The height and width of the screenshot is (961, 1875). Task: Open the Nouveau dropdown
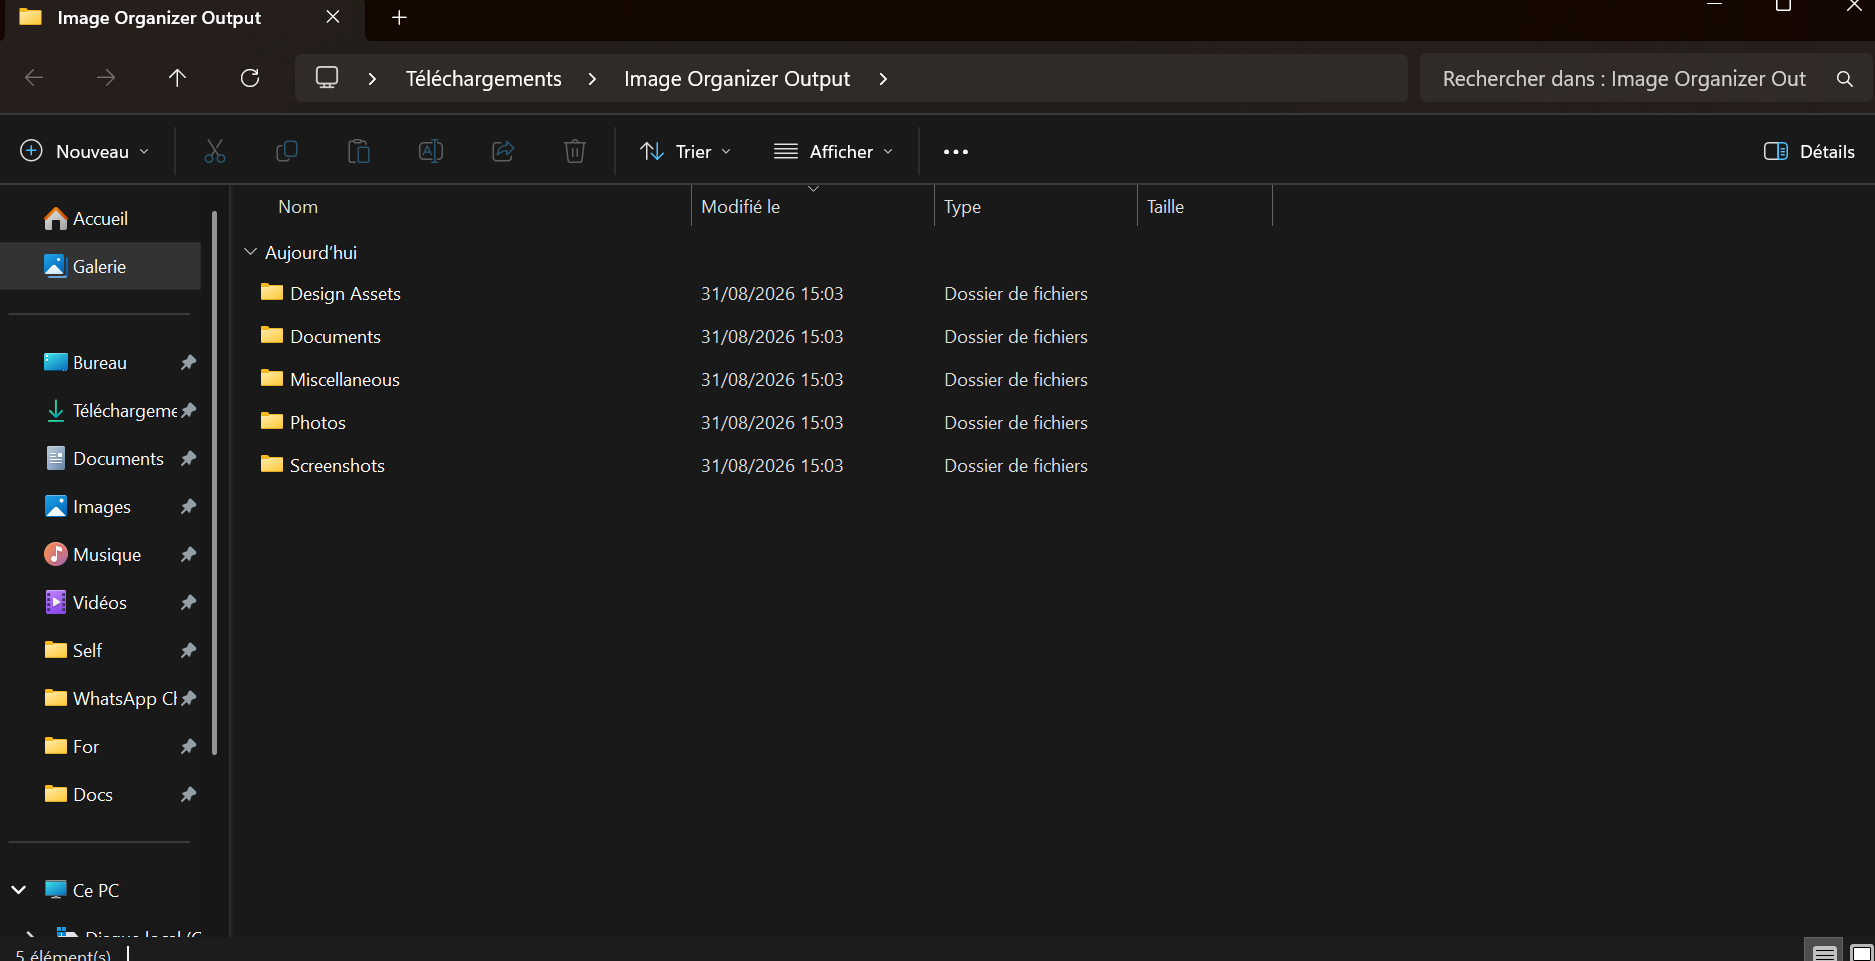[x=85, y=151]
